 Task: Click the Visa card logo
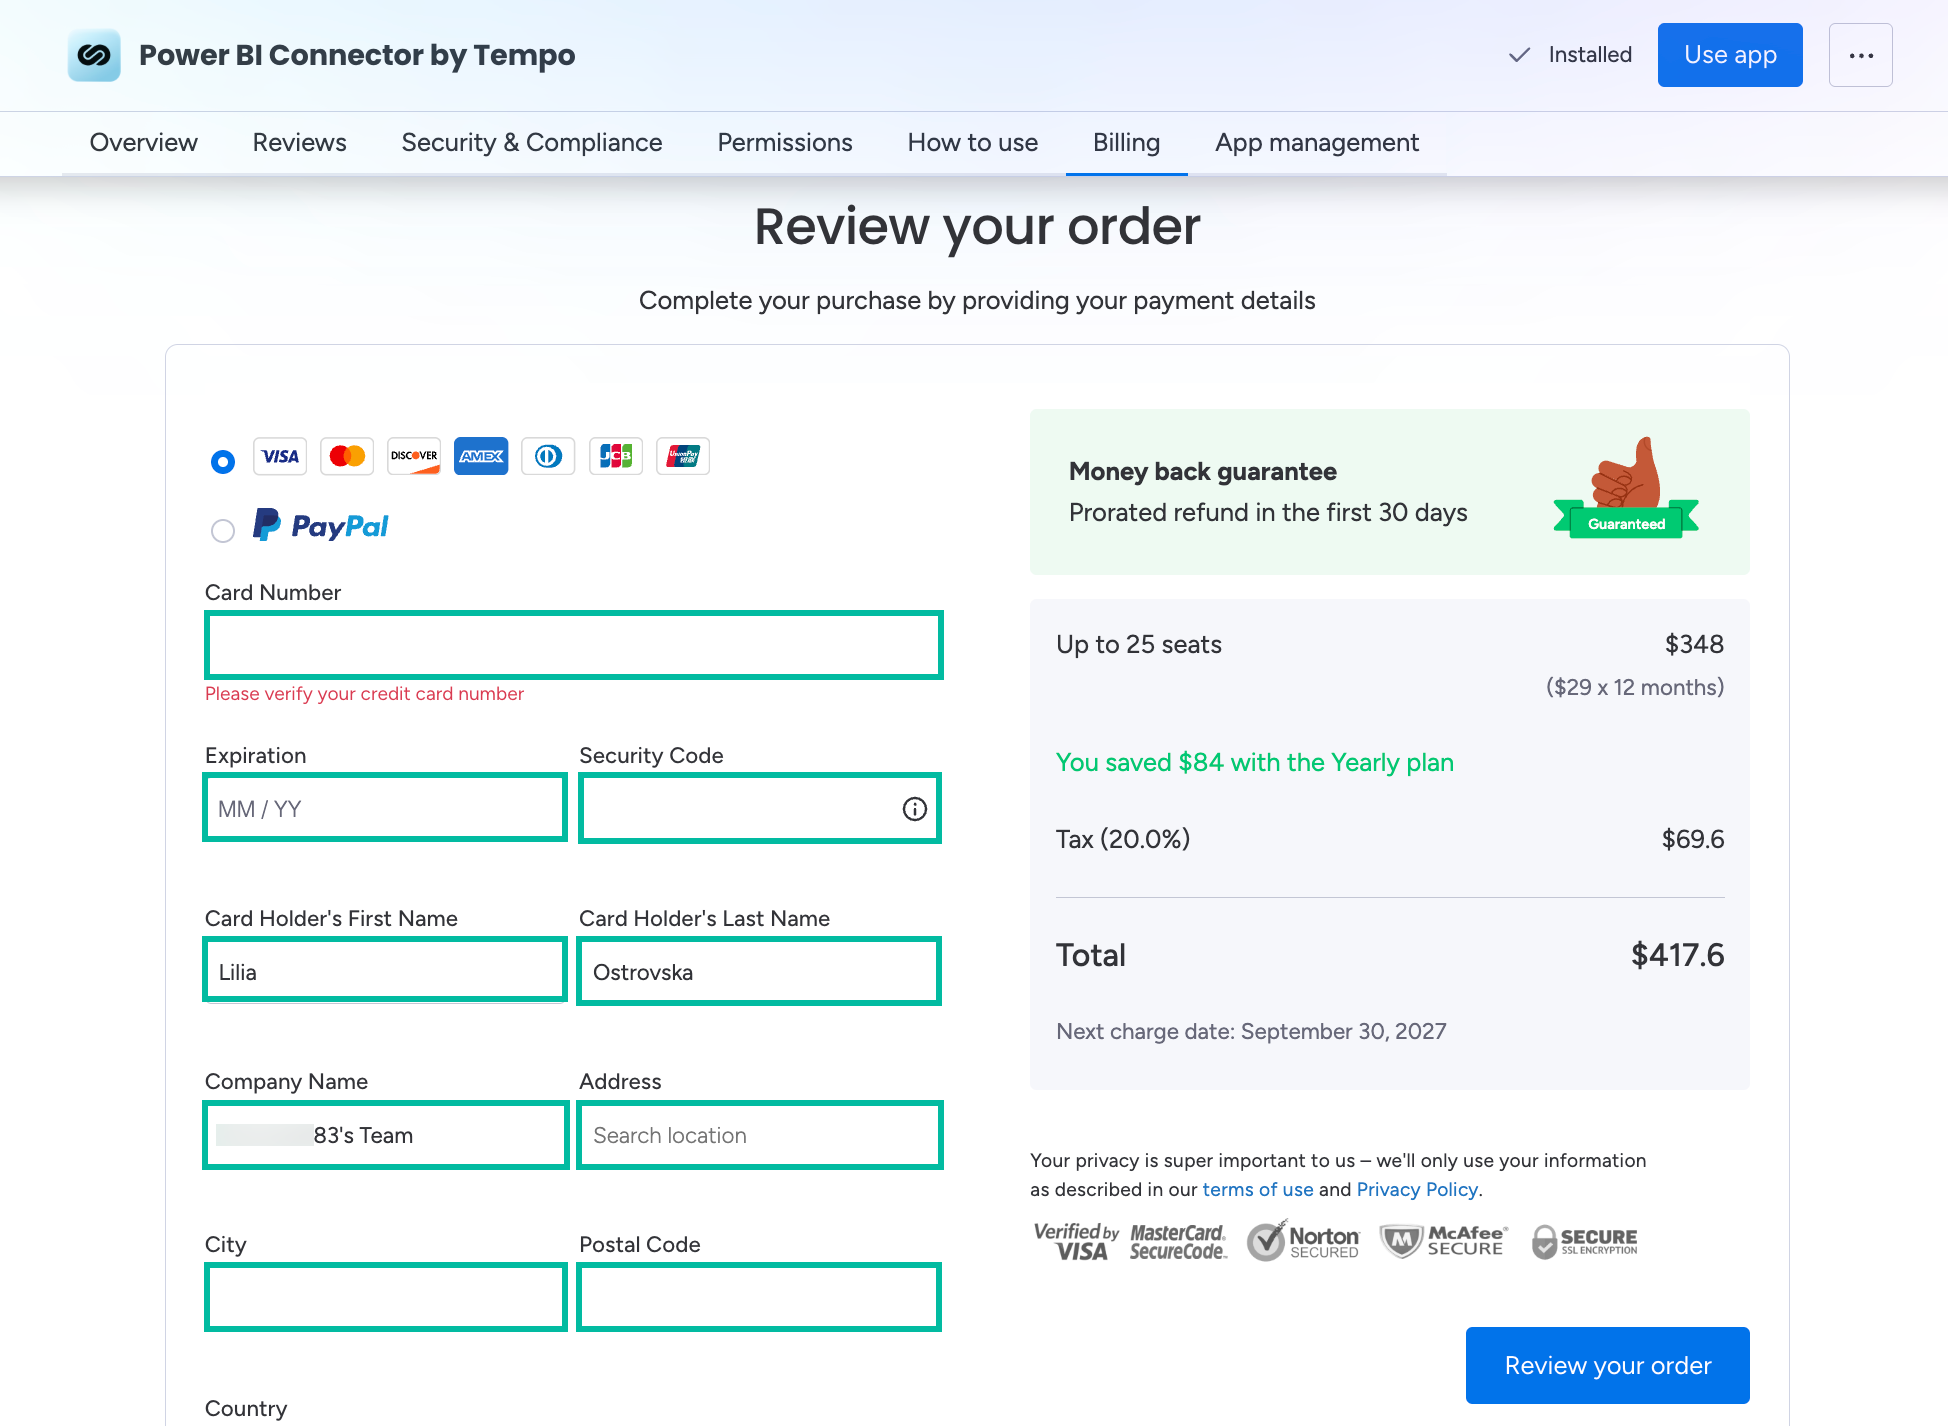(280, 456)
